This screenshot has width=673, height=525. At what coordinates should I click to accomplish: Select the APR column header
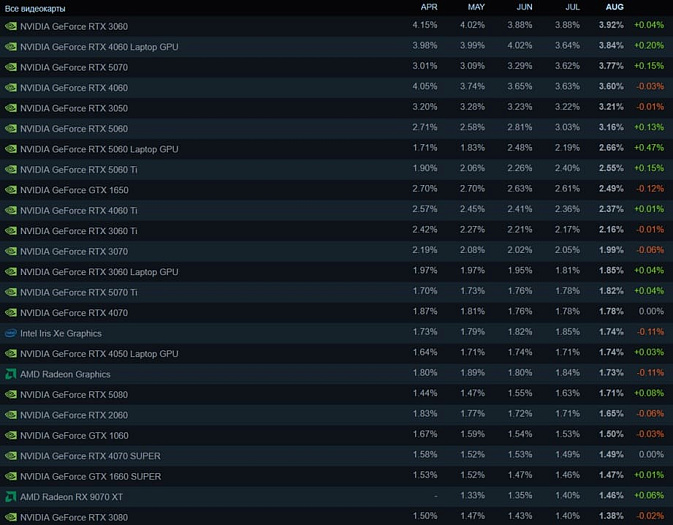429,7
